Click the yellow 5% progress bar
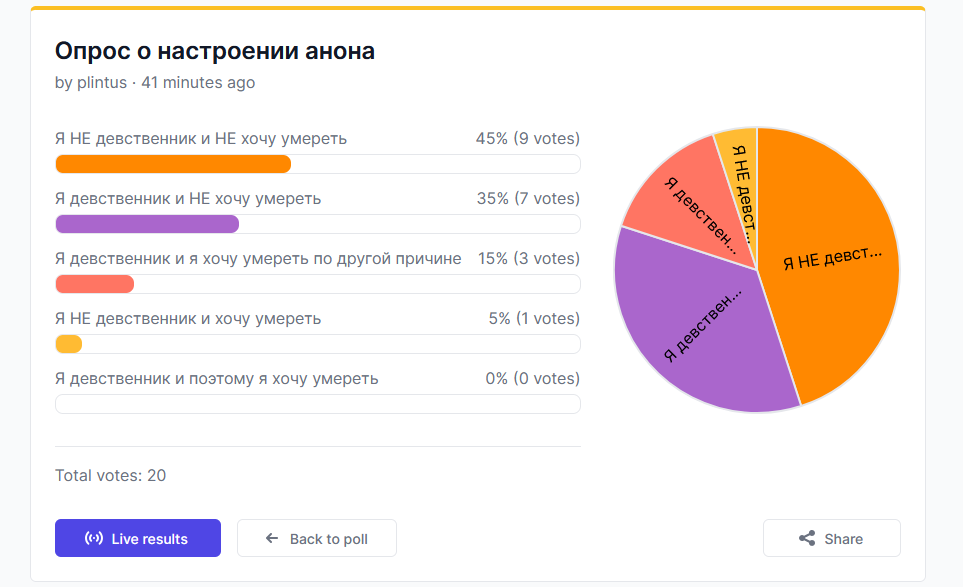Screen dimensions: 963x587 tap(69, 344)
